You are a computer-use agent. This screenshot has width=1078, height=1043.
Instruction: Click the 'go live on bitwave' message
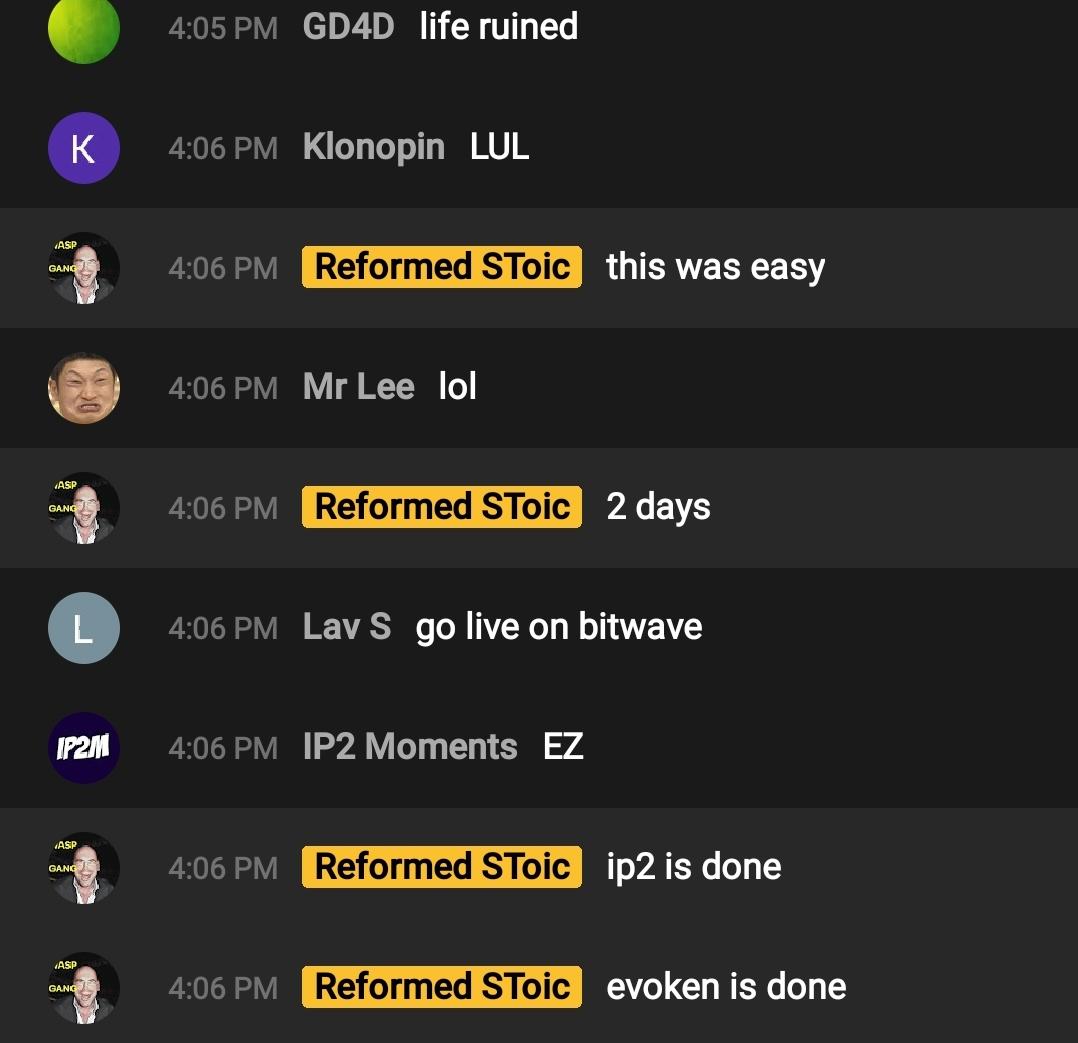[559, 628]
